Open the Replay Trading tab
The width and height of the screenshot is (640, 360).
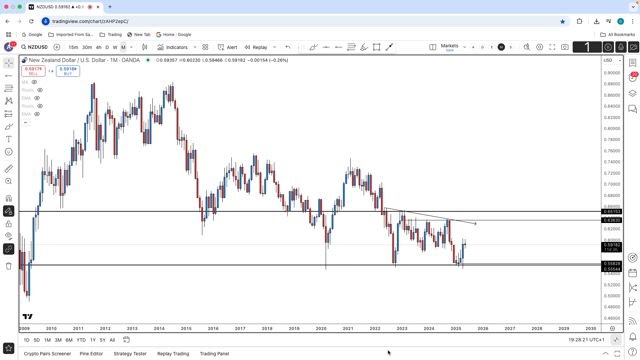pos(173,353)
